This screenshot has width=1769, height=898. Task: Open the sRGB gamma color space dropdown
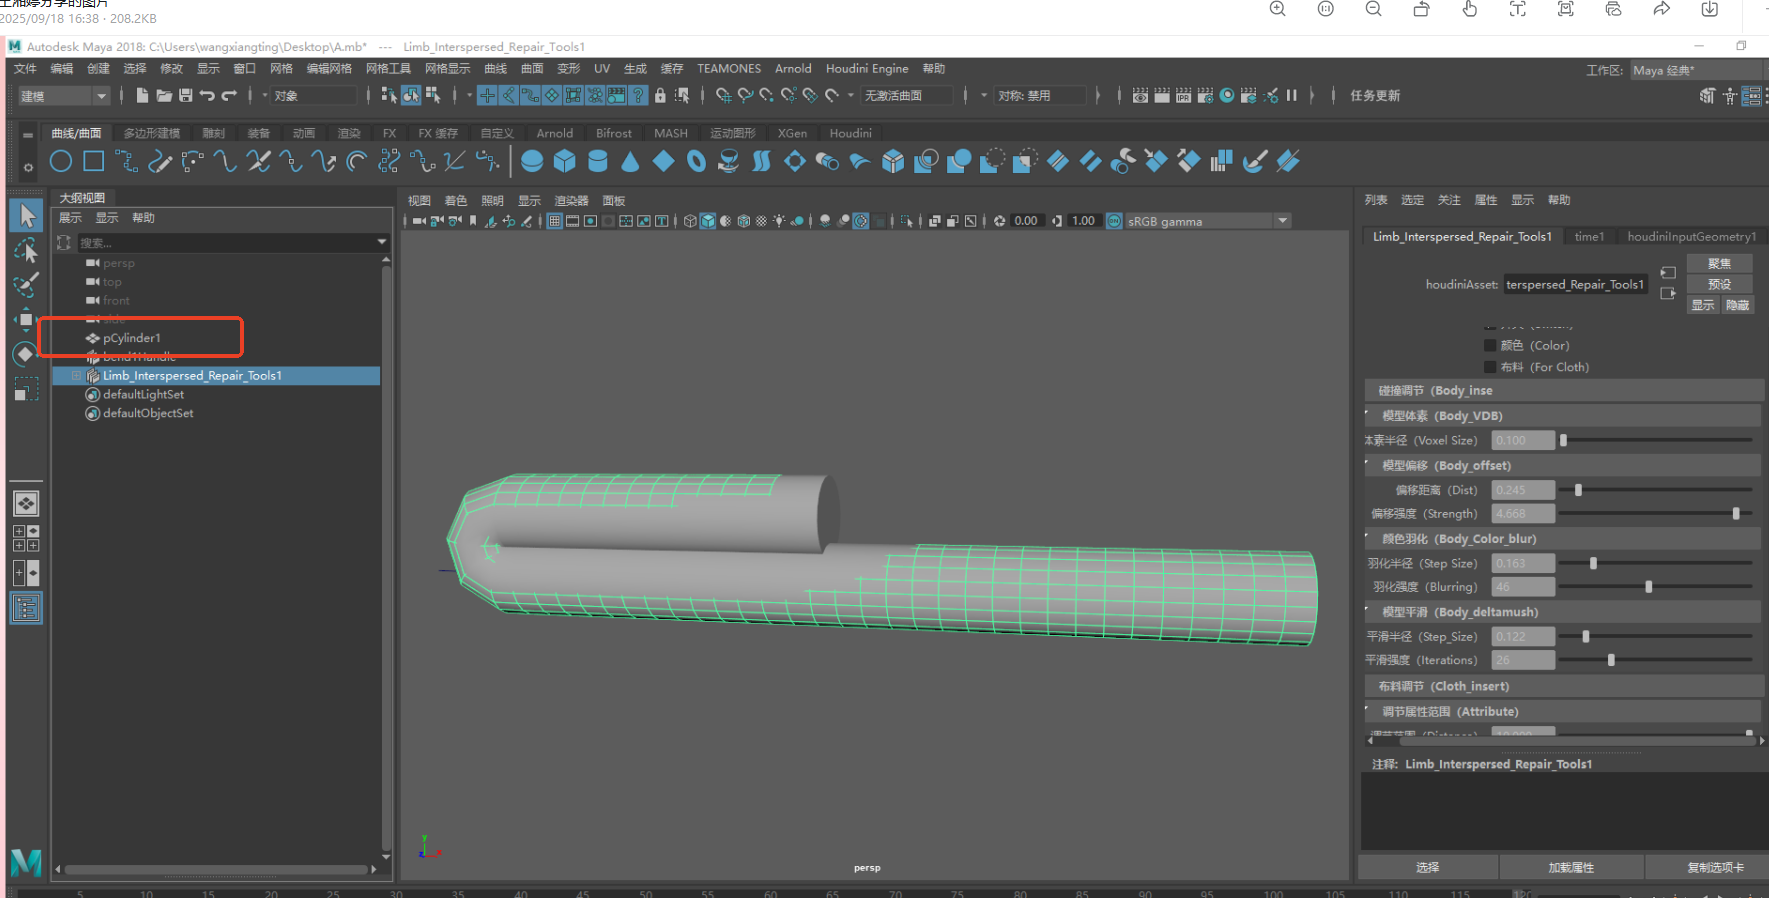[1282, 221]
